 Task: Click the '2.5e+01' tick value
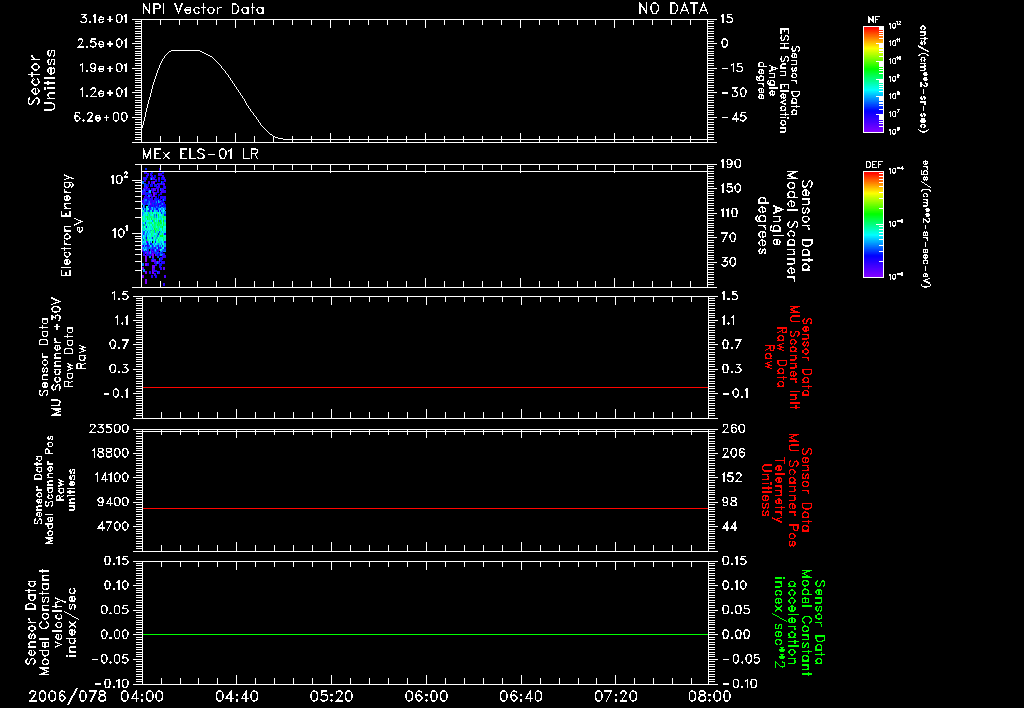(104, 43)
